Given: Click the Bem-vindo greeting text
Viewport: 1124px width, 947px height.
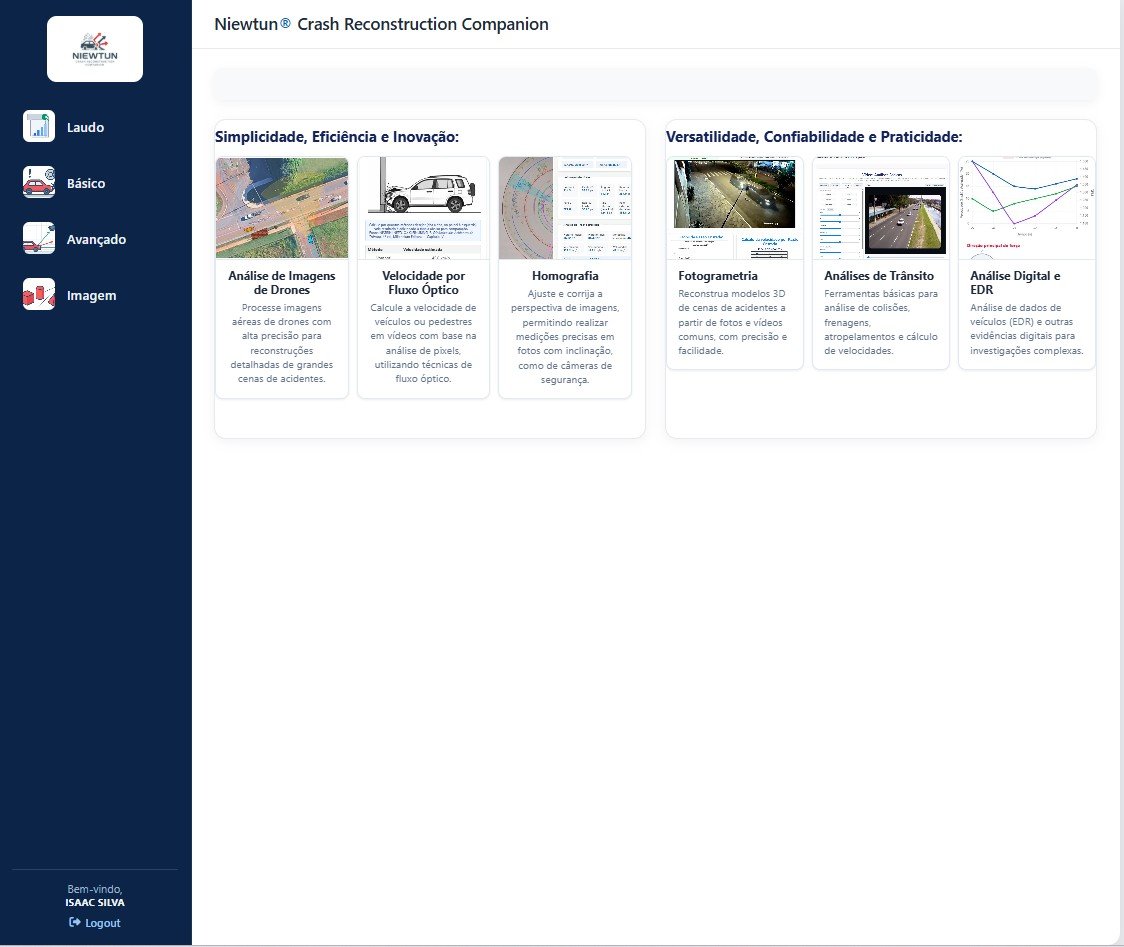Looking at the screenshot, I should (x=95, y=889).
